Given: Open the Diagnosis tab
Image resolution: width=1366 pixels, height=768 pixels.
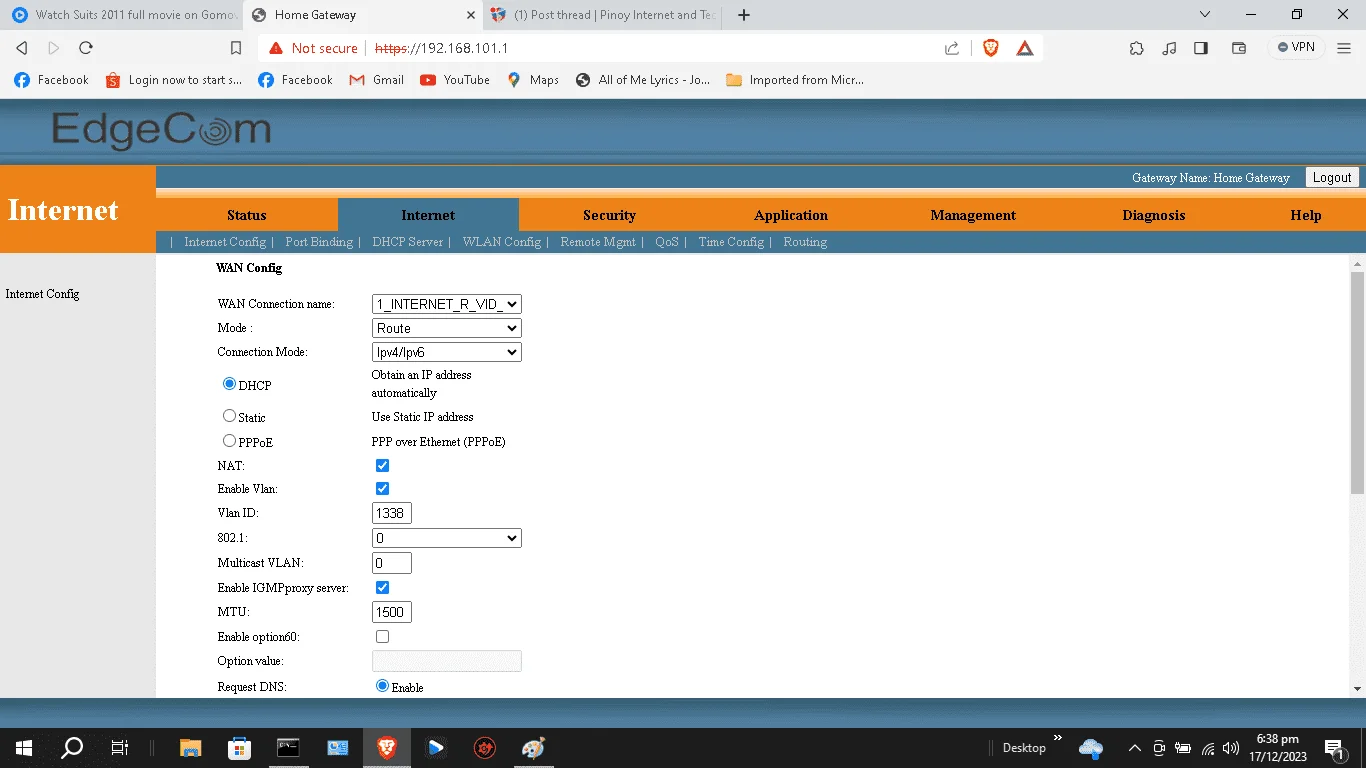Looking at the screenshot, I should (1154, 215).
